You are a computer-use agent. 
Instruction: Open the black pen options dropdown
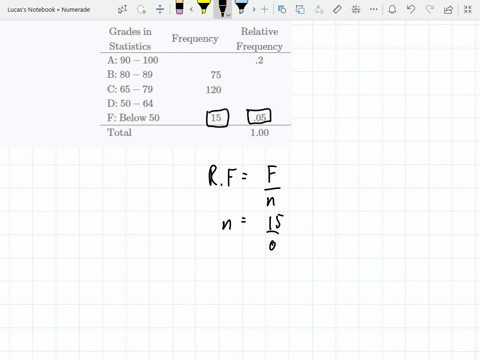tap(228, 15)
